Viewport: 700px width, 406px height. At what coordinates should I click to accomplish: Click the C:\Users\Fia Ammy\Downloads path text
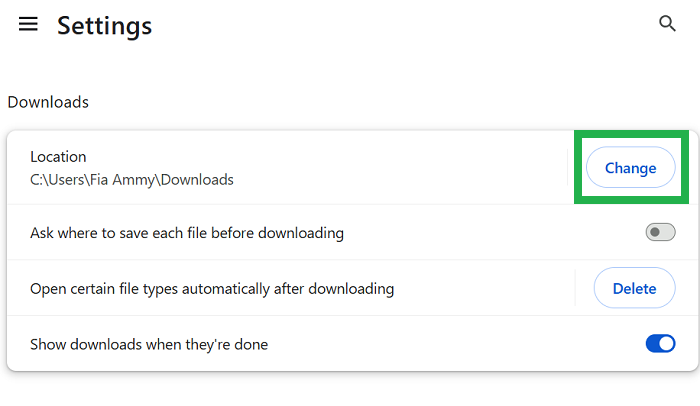click(132, 180)
